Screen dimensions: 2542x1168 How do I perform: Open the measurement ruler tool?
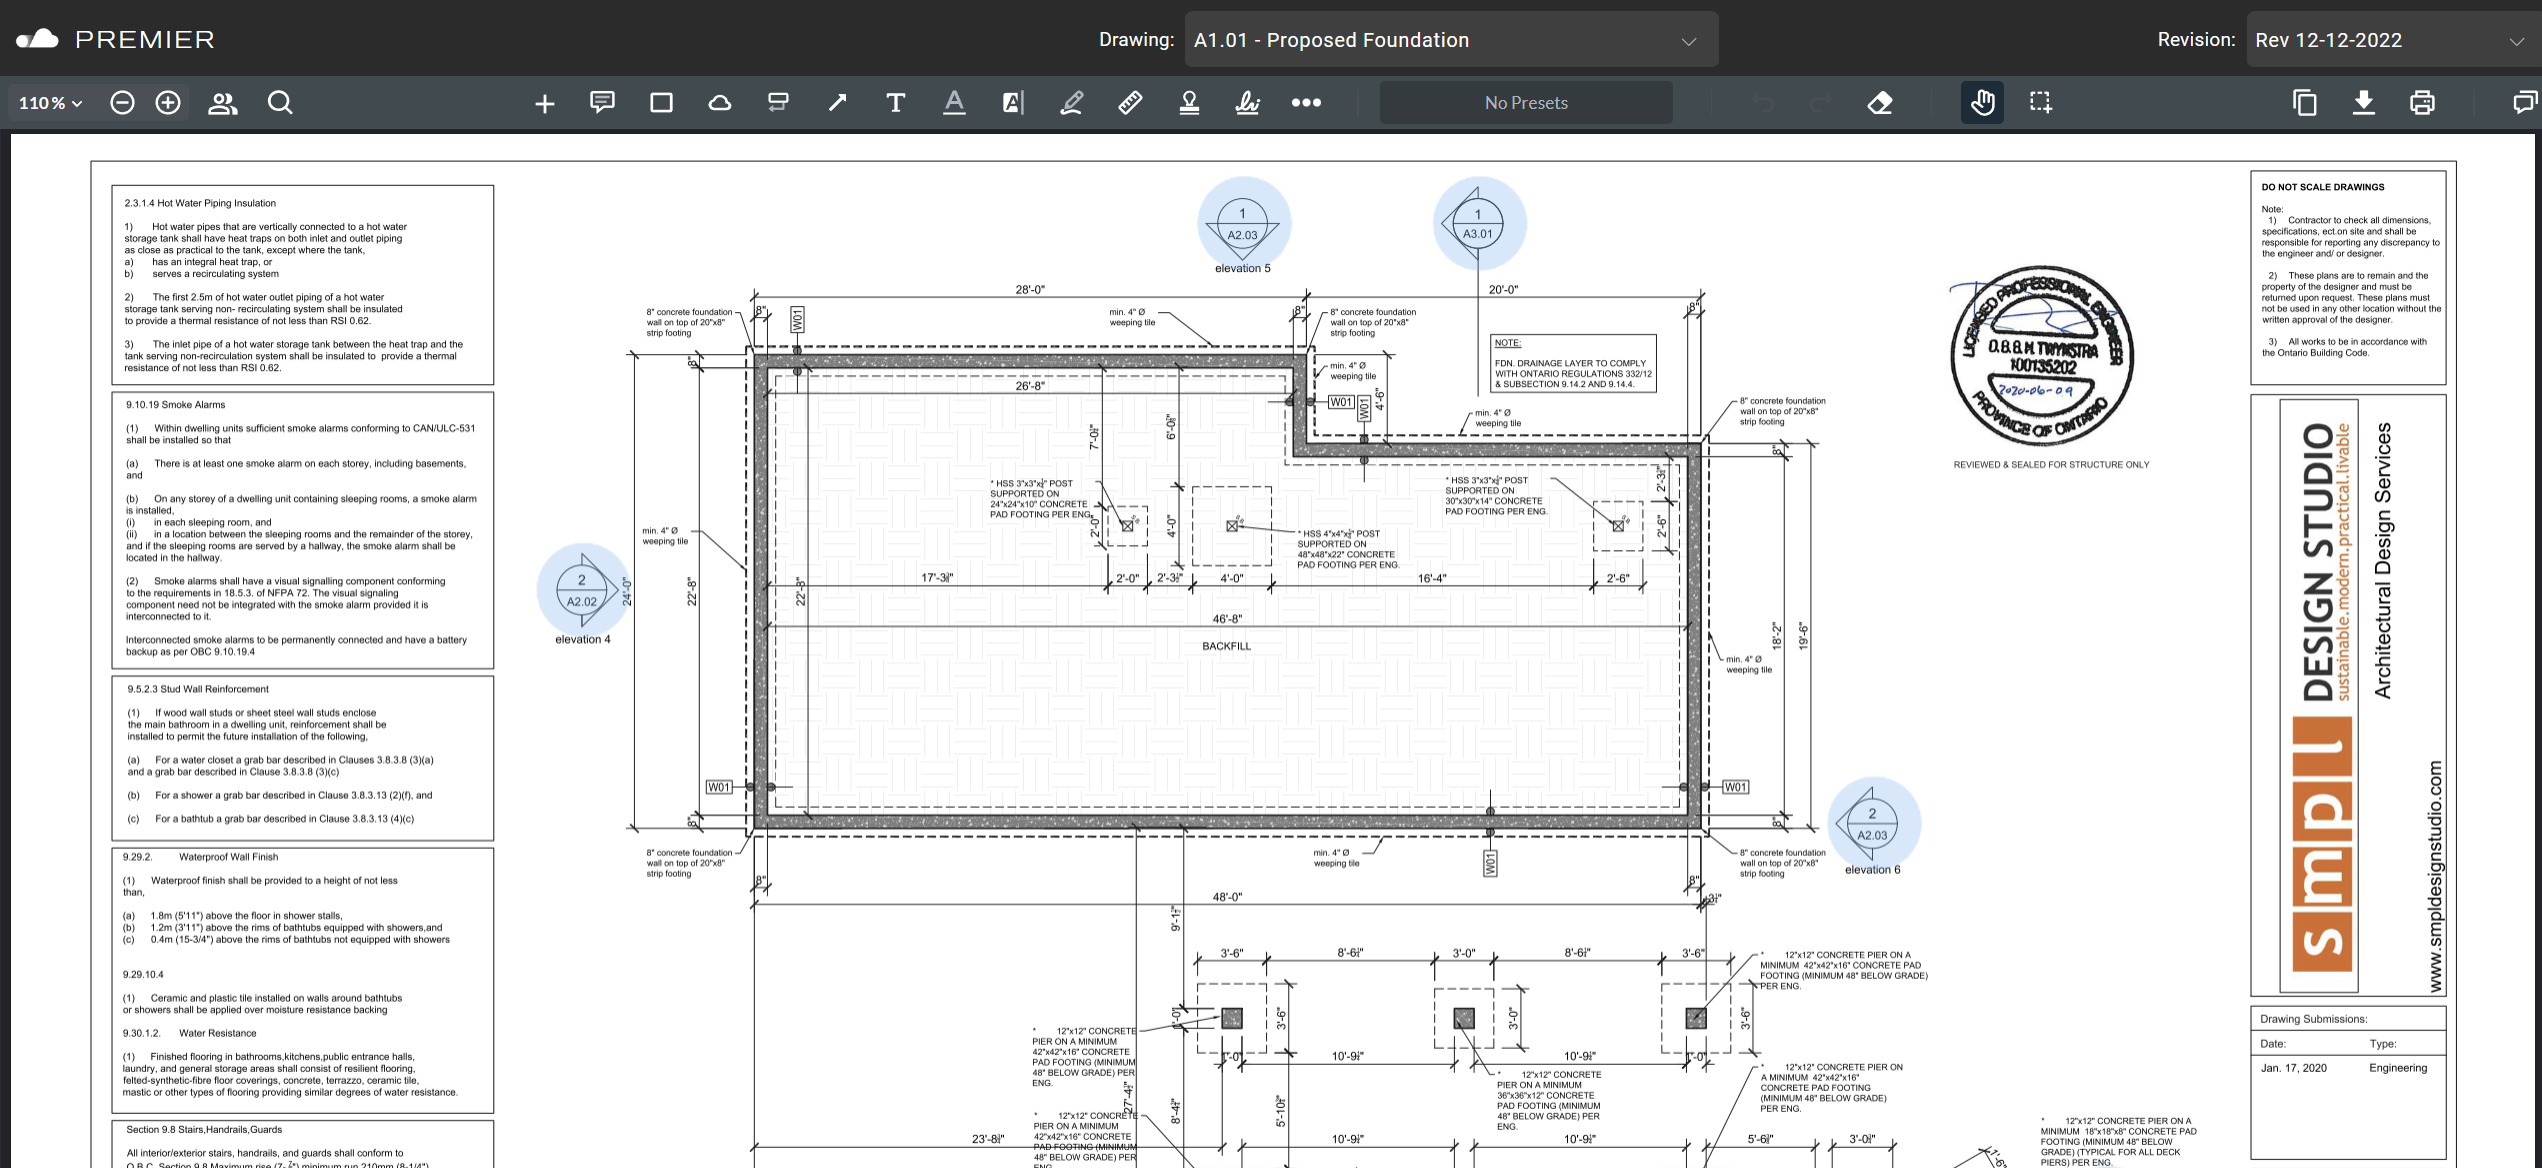click(x=1129, y=102)
